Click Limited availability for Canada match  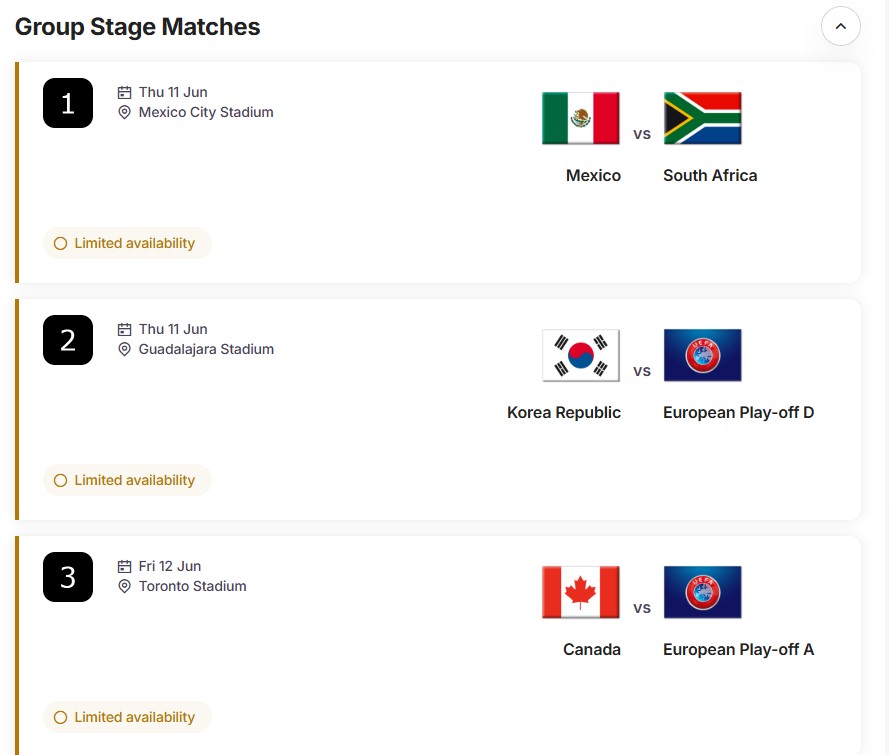click(x=127, y=717)
